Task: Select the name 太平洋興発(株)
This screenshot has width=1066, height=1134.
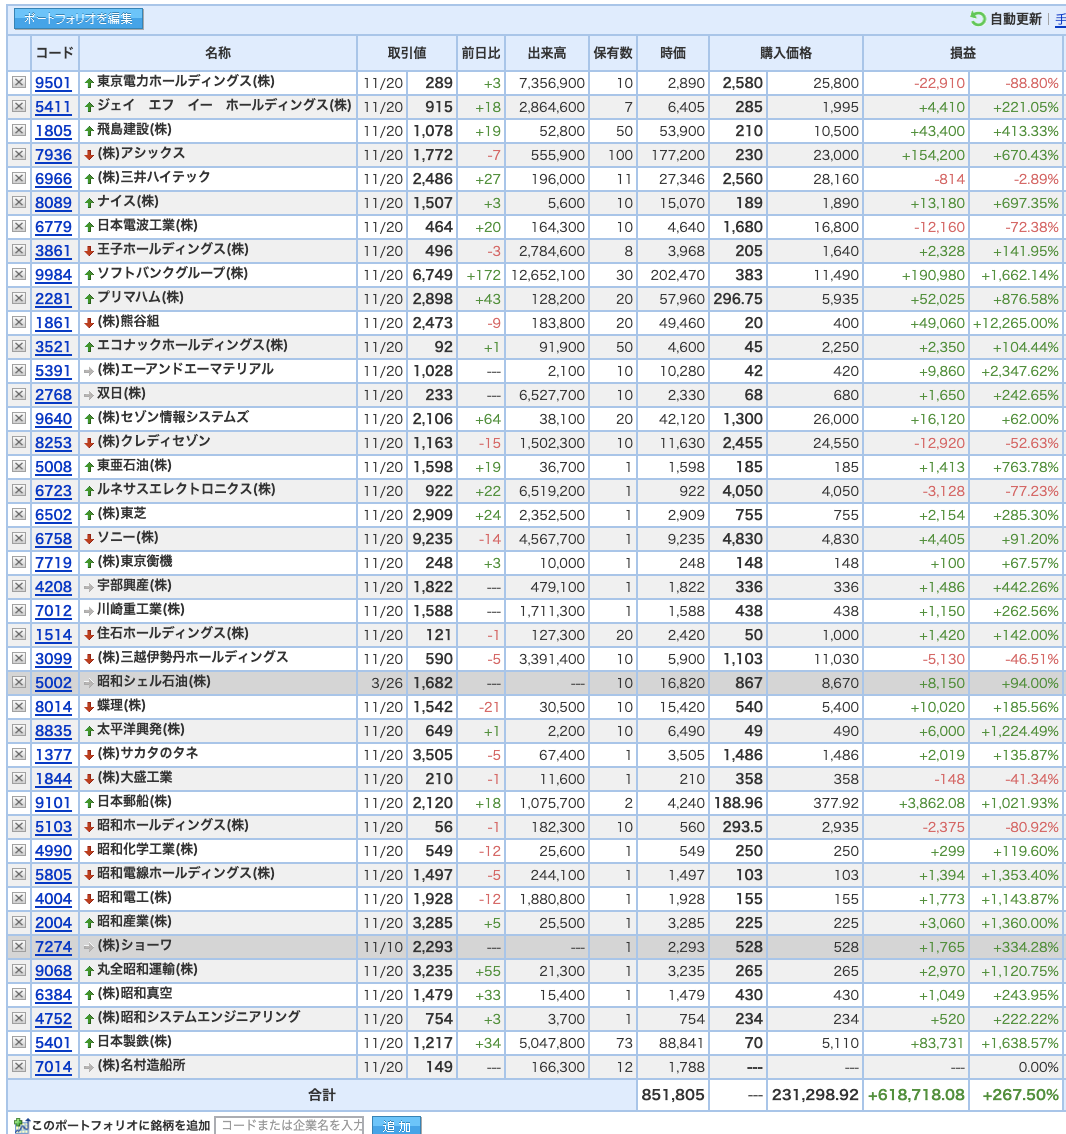Action: (x=141, y=730)
